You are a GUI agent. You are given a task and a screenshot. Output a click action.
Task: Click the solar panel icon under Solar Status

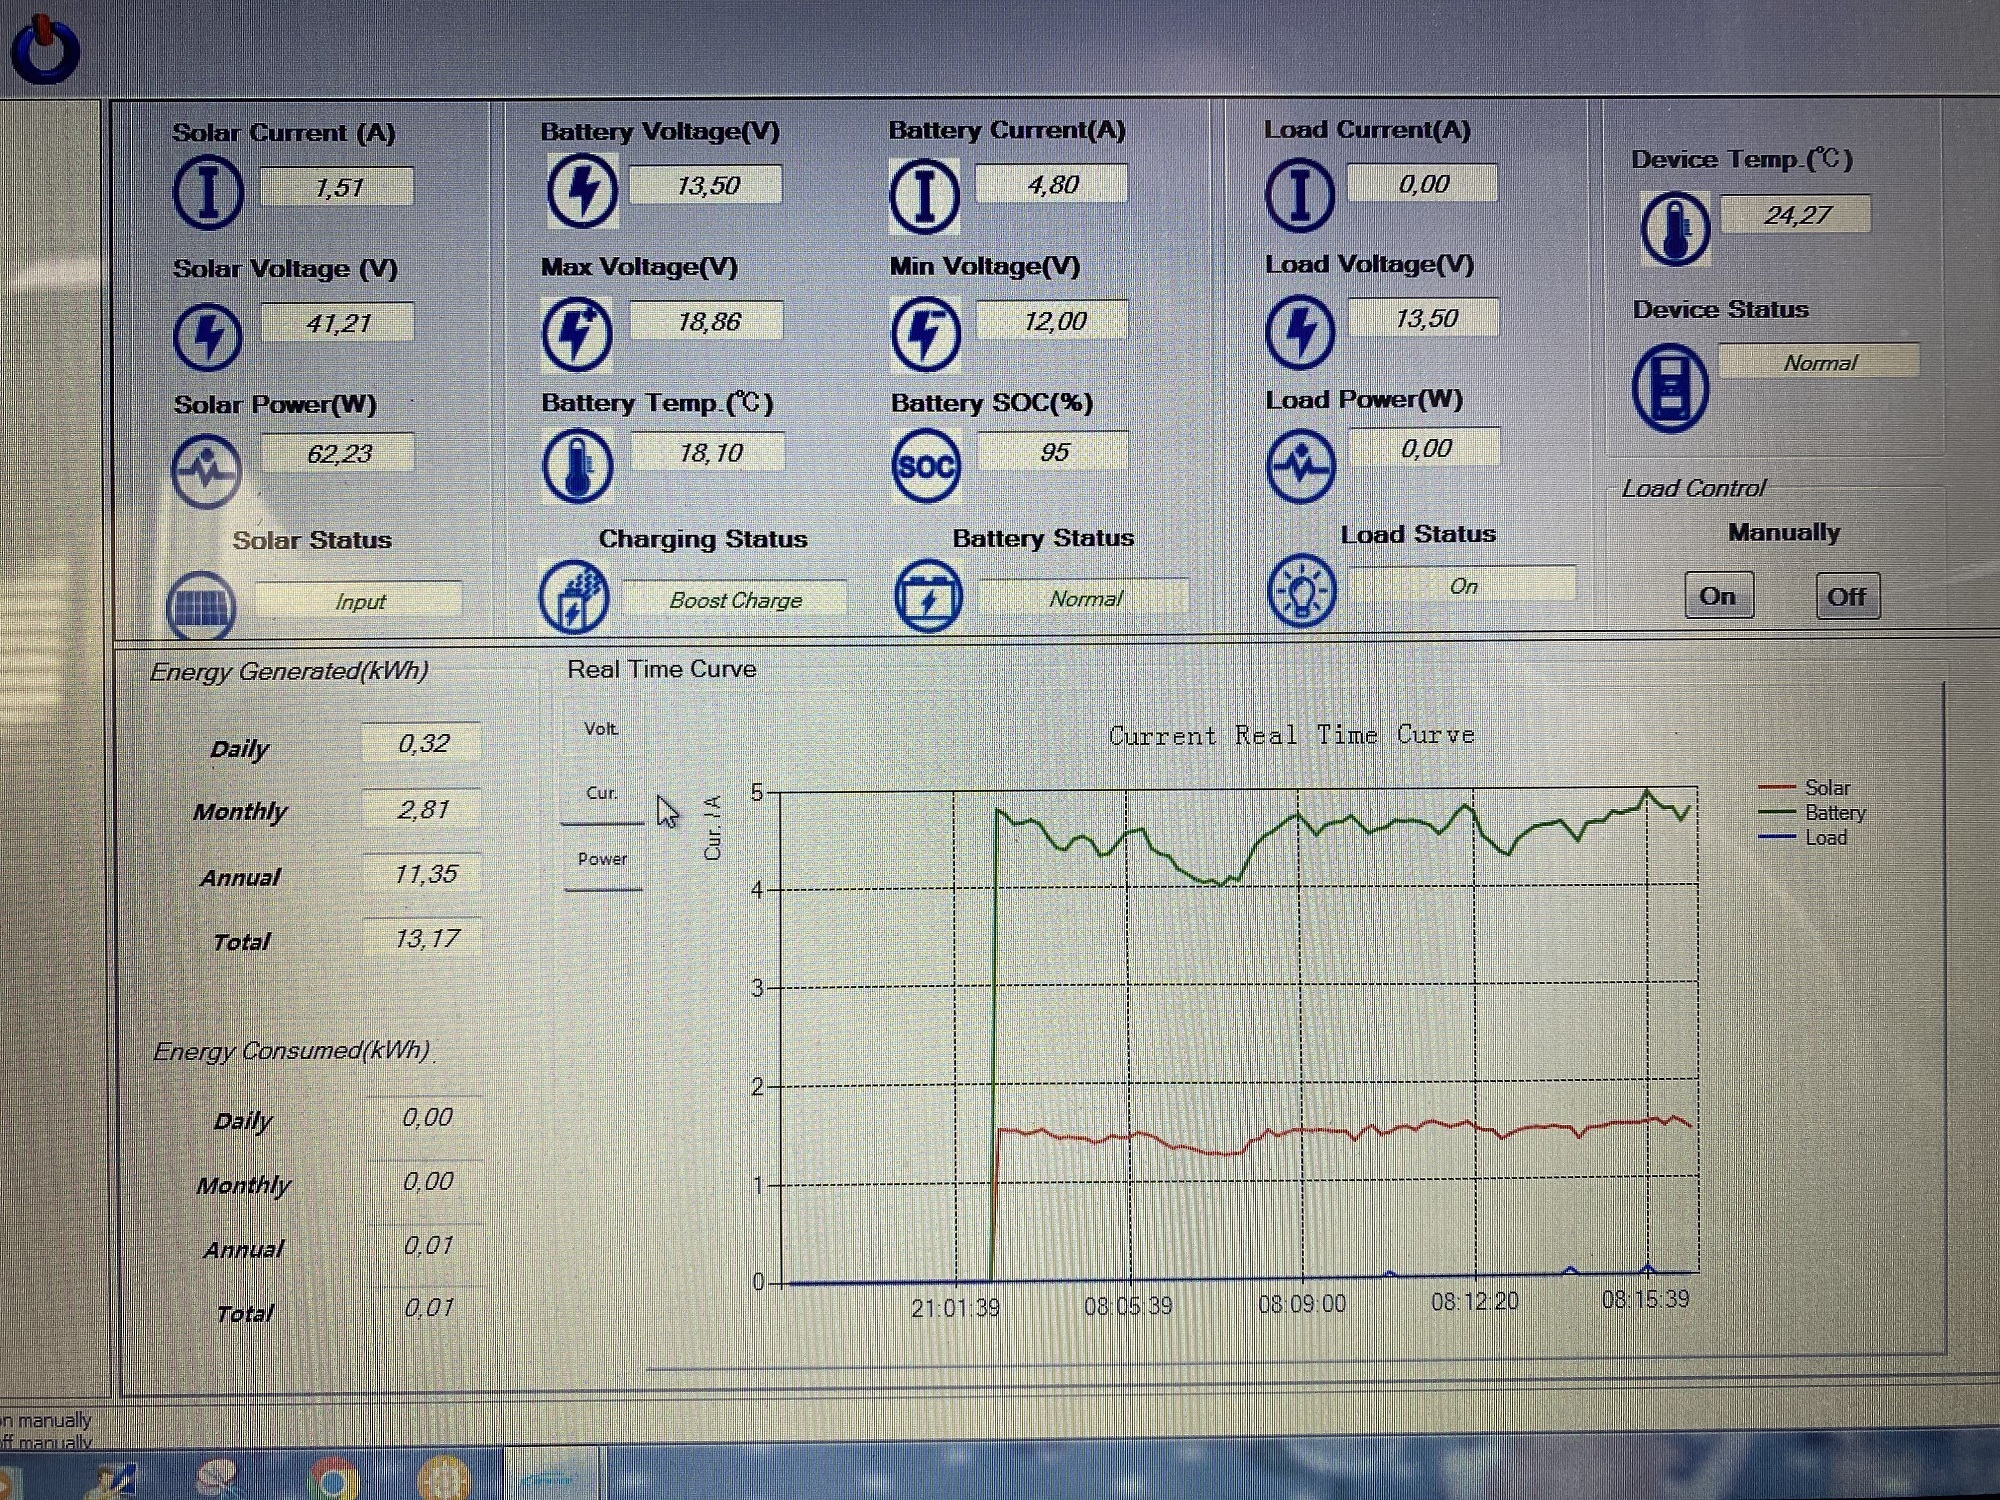coord(201,605)
